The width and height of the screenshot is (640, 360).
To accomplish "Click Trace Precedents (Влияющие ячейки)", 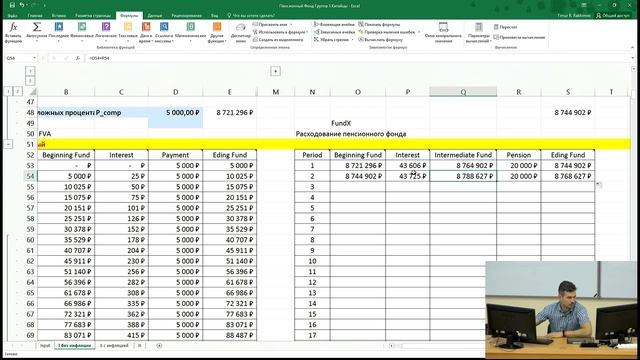I will (x=334, y=24).
